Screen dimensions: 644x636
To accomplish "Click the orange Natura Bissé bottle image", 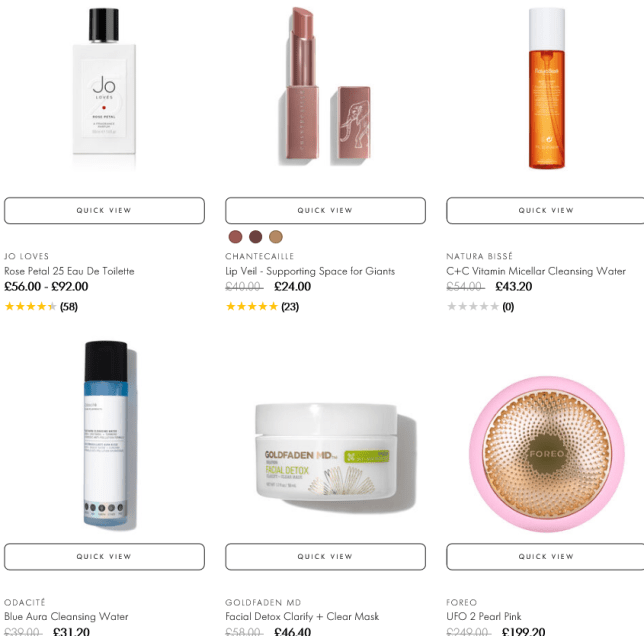I will [x=547, y=88].
